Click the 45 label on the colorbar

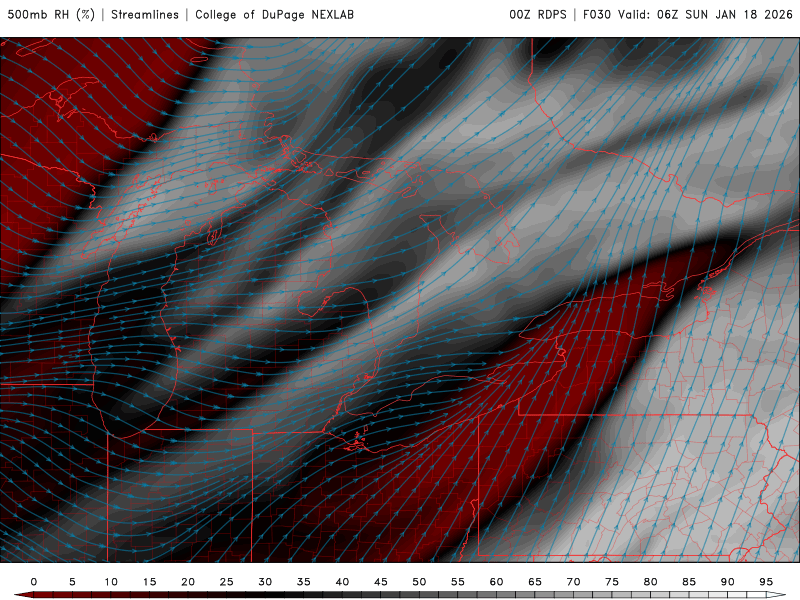(380, 582)
